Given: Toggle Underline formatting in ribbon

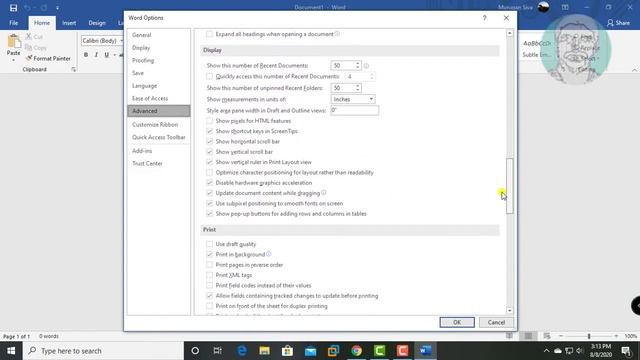Looking at the screenshot, I should click(x=106, y=55).
